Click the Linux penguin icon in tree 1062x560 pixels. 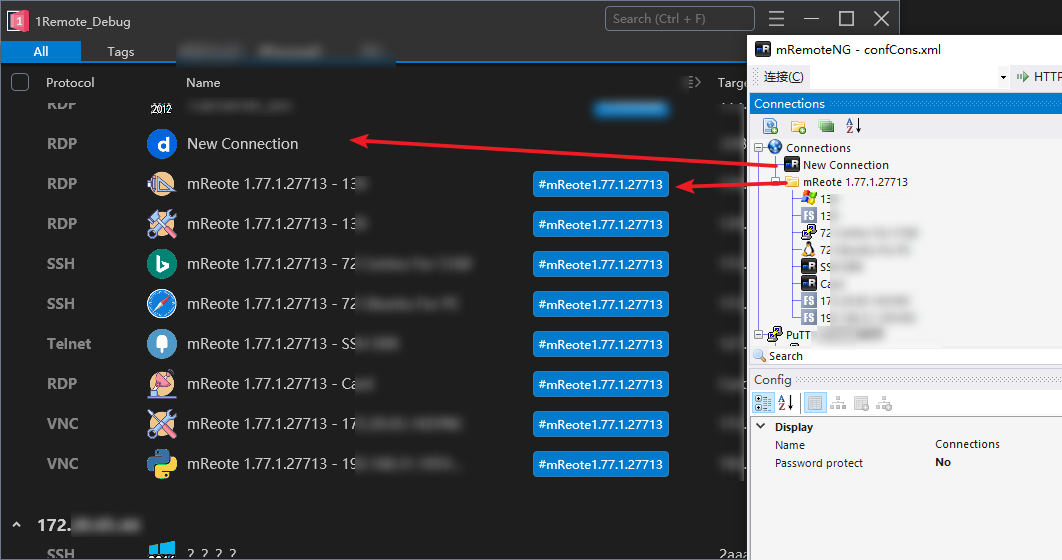808,249
